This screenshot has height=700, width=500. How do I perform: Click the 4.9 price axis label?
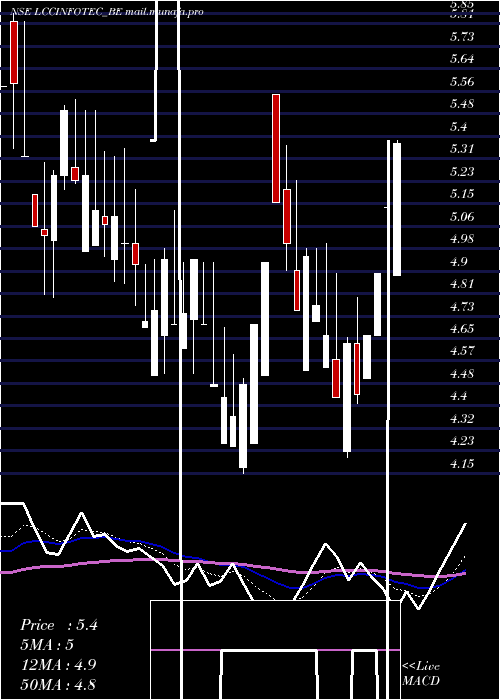coord(458,262)
